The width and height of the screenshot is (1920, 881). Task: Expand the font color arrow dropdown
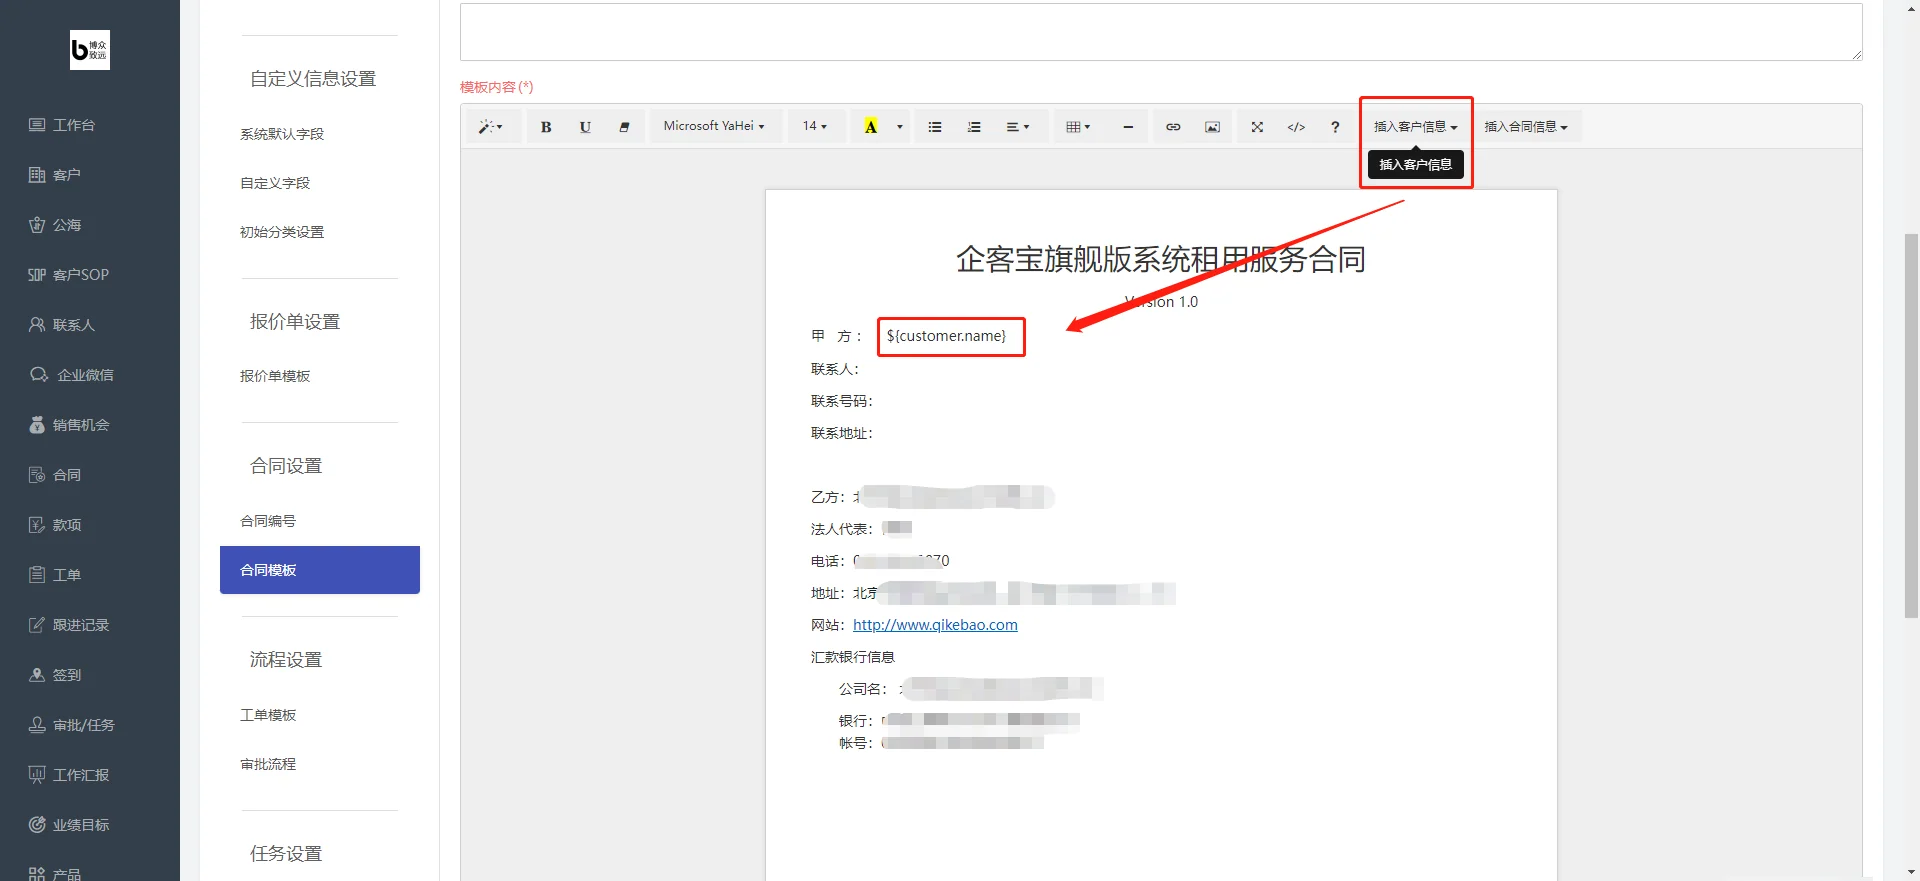point(900,127)
